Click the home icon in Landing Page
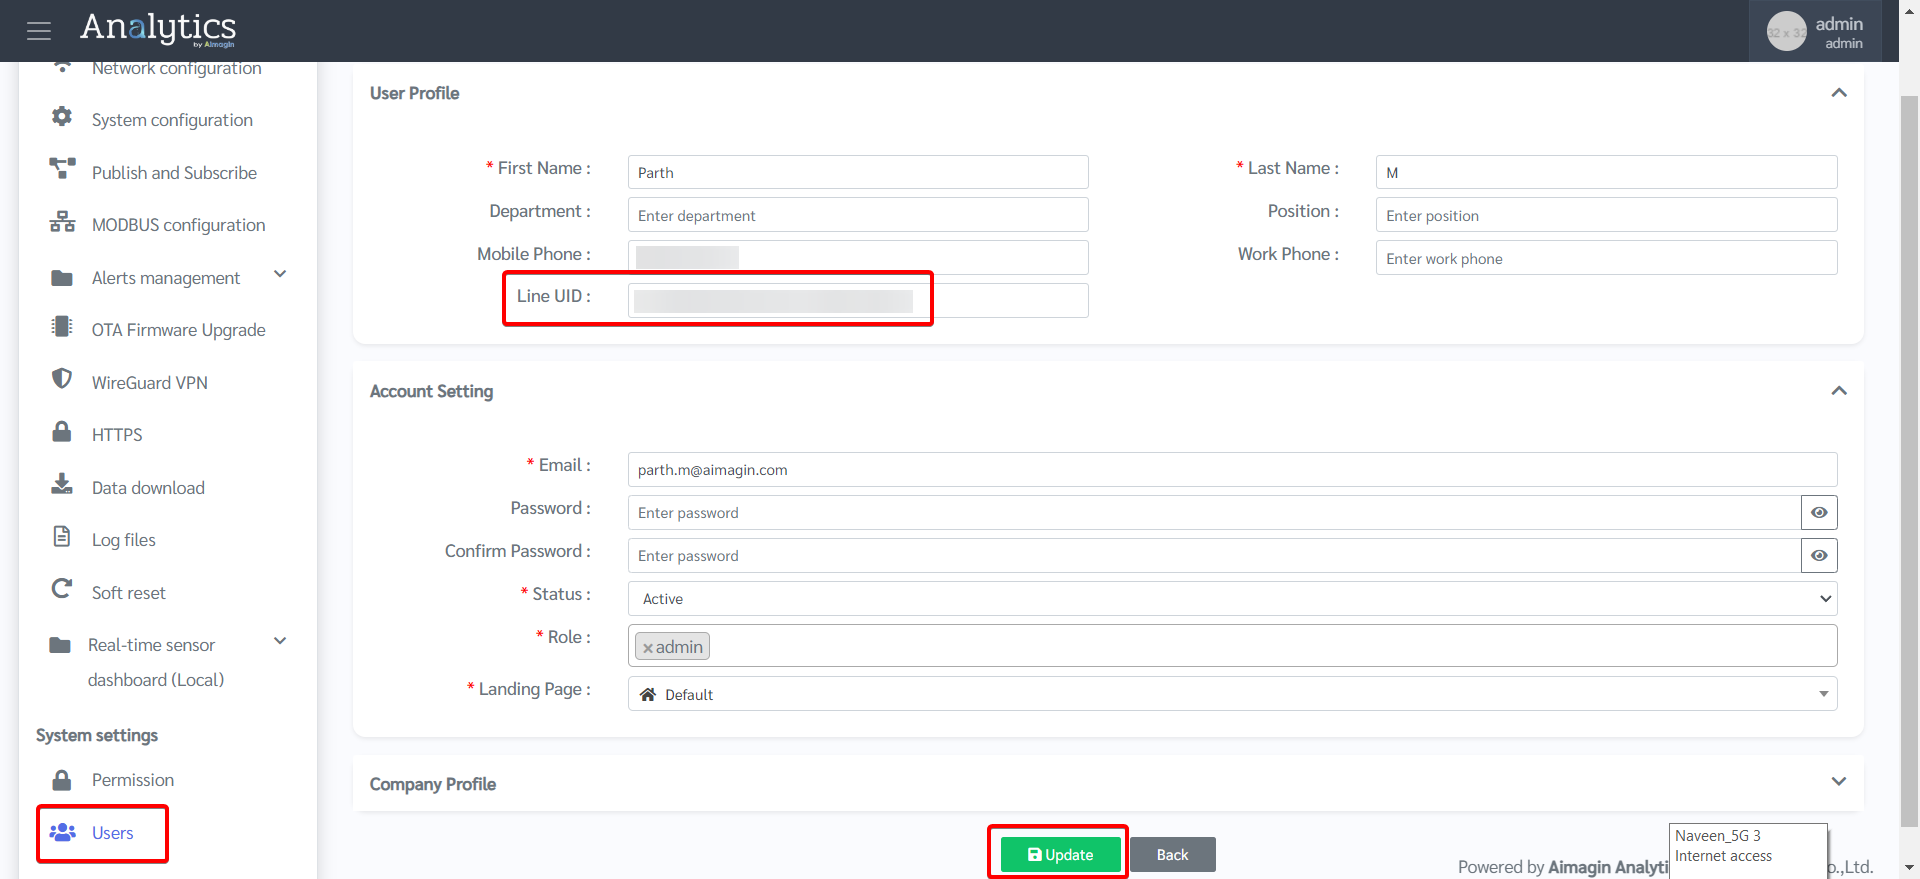 [x=648, y=694]
